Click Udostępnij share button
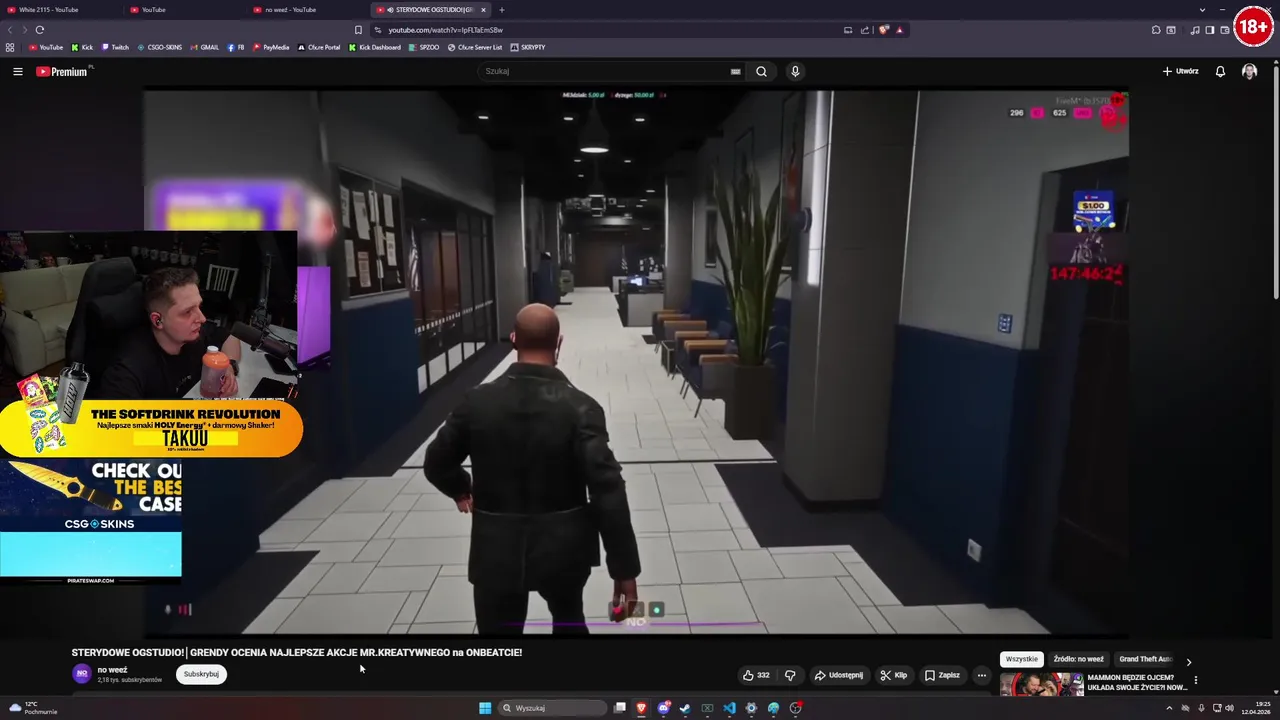 click(x=838, y=675)
